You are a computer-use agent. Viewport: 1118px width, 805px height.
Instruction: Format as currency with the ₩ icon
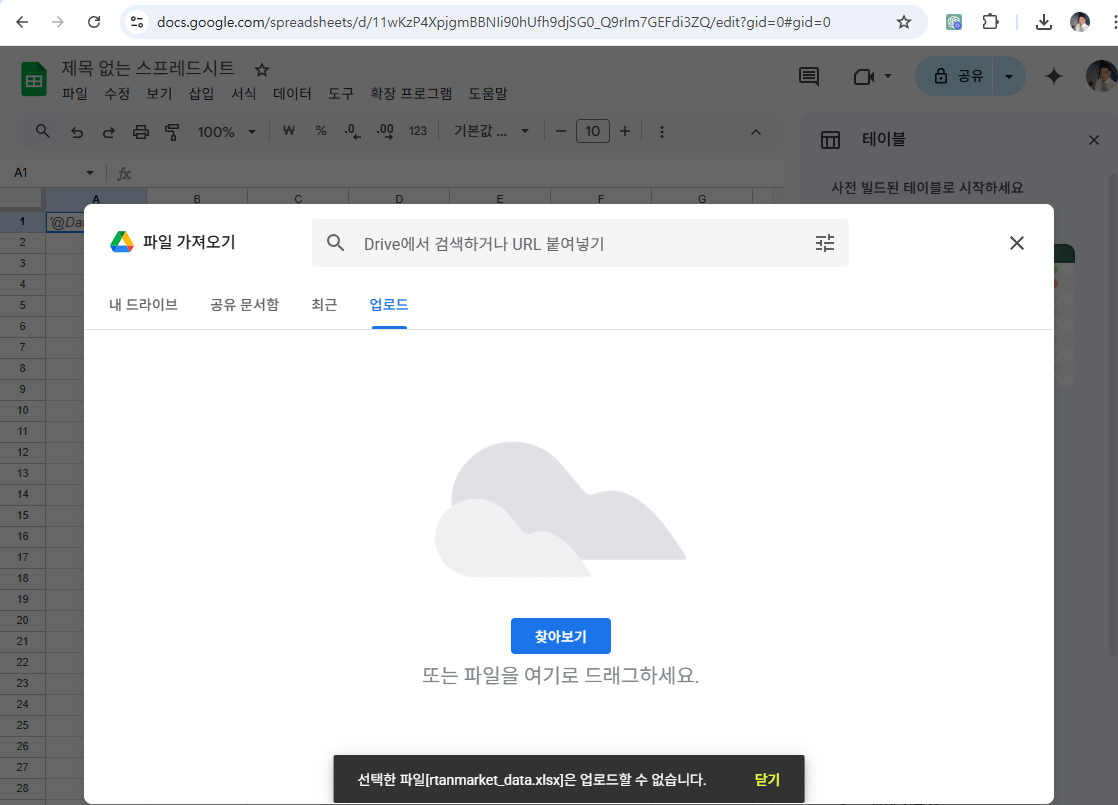[289, 131]
